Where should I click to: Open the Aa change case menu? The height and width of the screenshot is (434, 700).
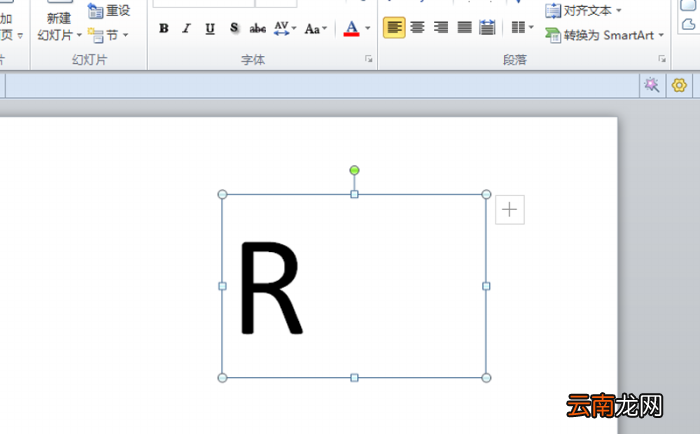tap(315, 29)
